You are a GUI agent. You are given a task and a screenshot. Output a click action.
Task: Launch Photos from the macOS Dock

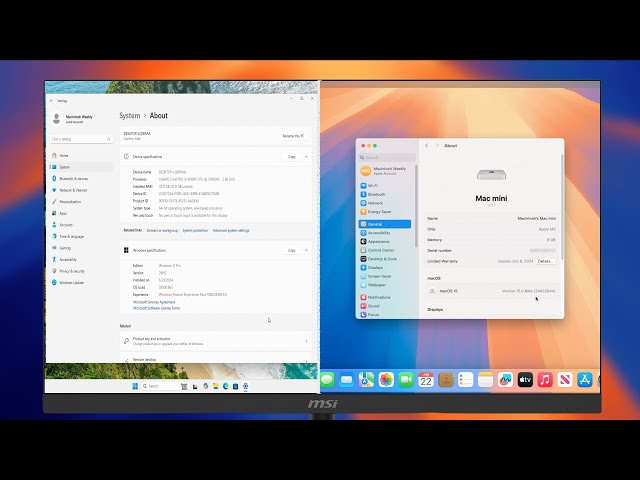pyautogui.click(x=386, y=380)
